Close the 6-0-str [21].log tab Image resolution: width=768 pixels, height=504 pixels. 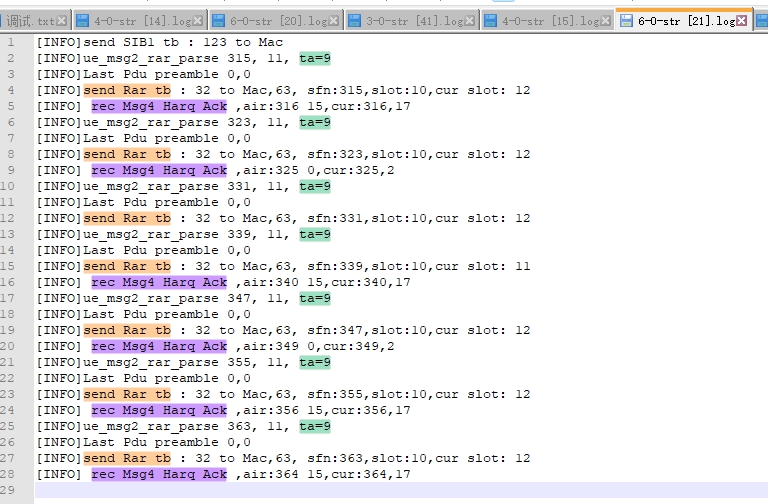741,21
